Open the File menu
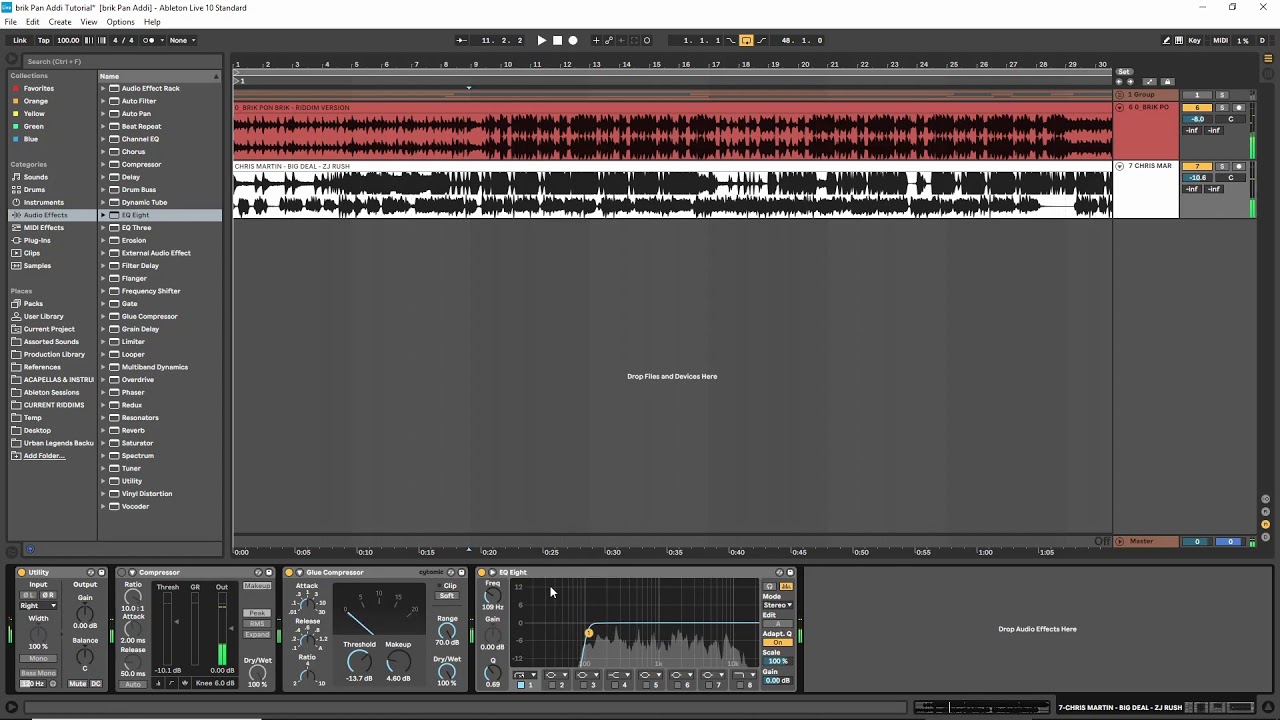 point(10,22)
